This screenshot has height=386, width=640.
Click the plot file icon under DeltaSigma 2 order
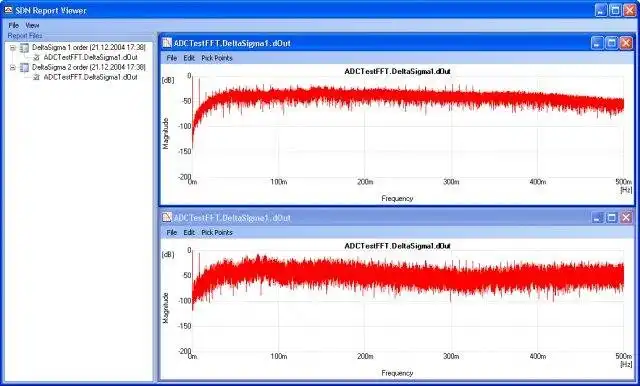36,77
